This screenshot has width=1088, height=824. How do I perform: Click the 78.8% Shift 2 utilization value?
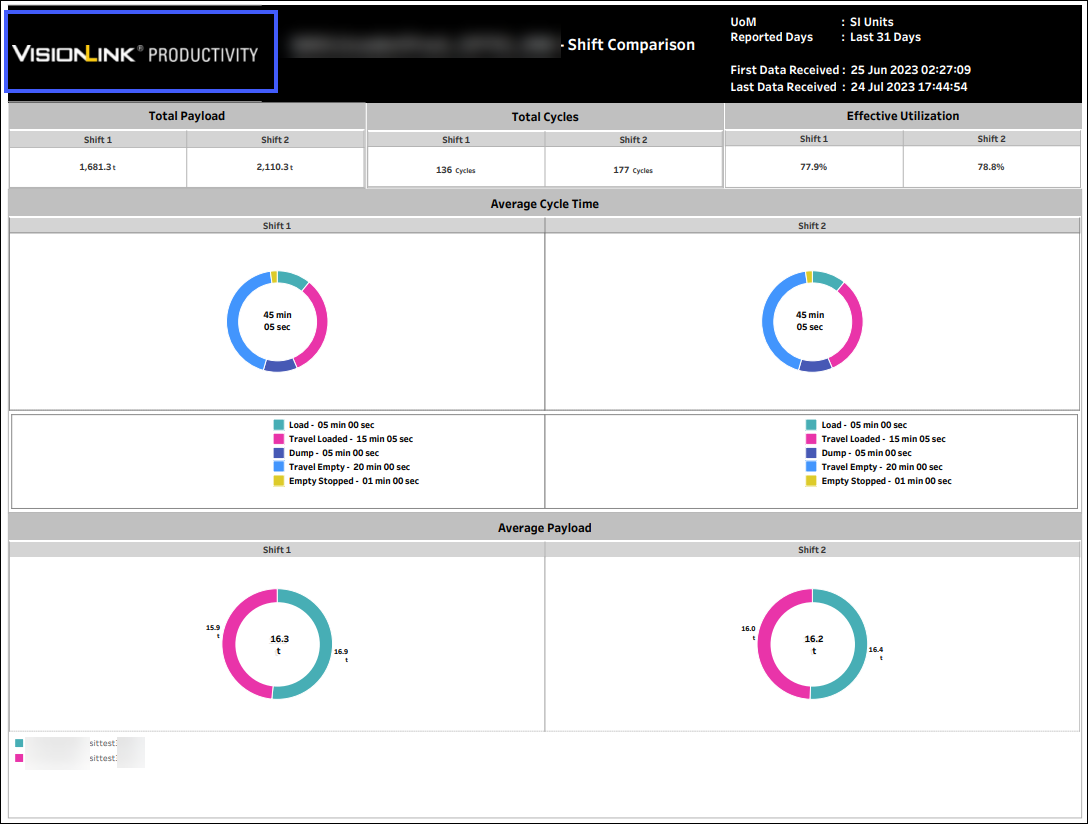990,167
